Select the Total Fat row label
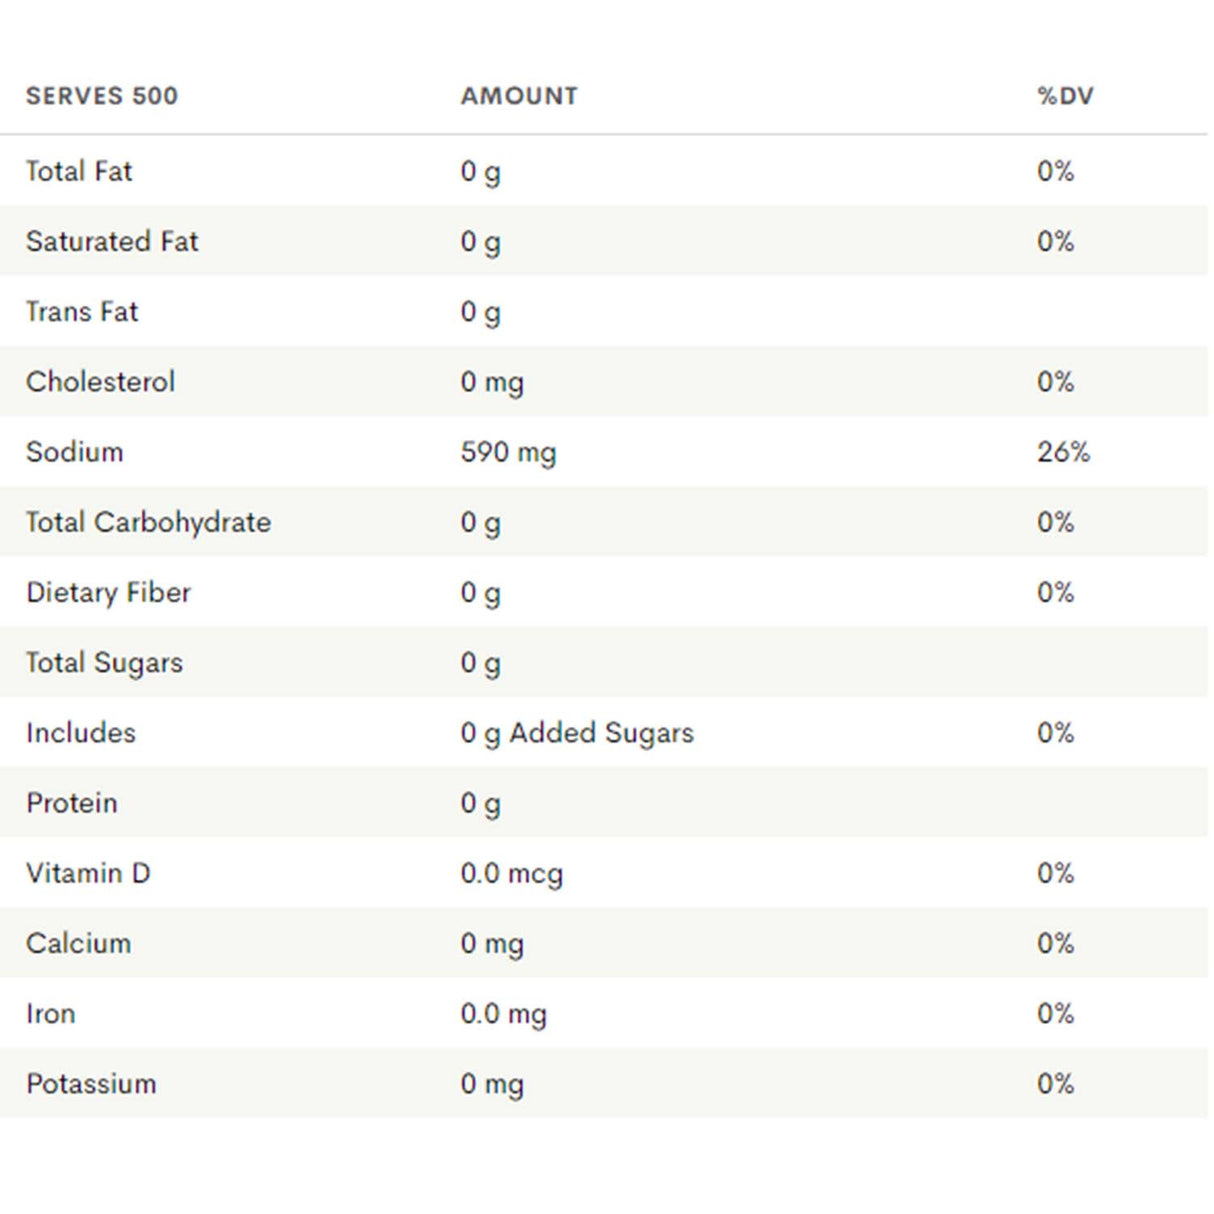Screen dimensions: 1214x1214 click(x=79, y=171)
